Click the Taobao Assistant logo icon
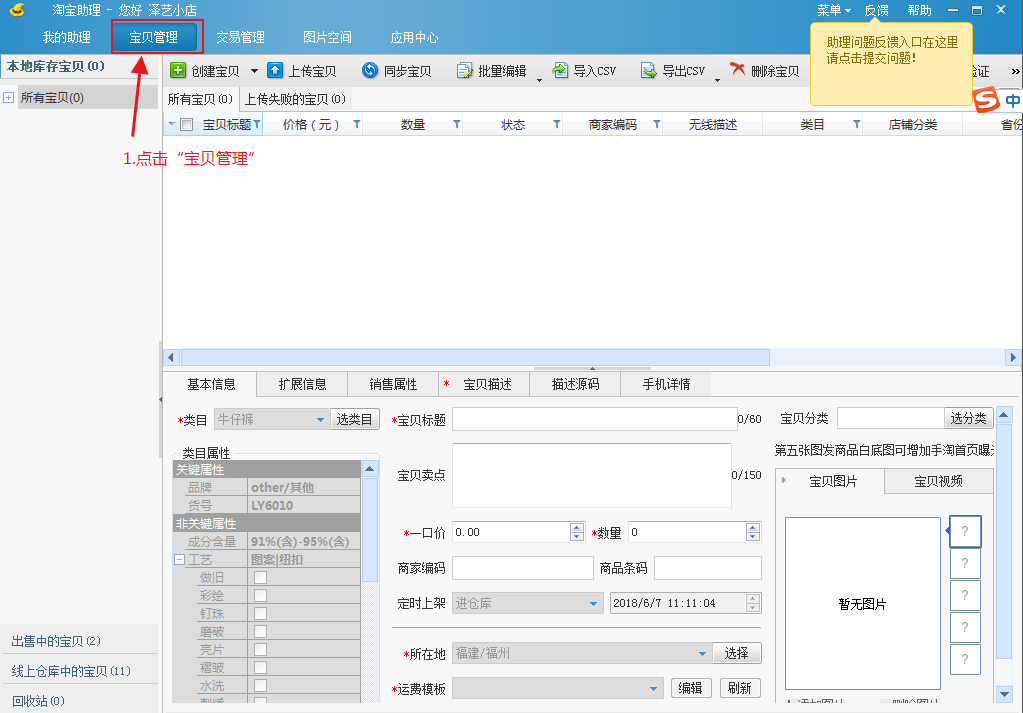This screenshot has height=713, width=1023. tap(18, 10)
